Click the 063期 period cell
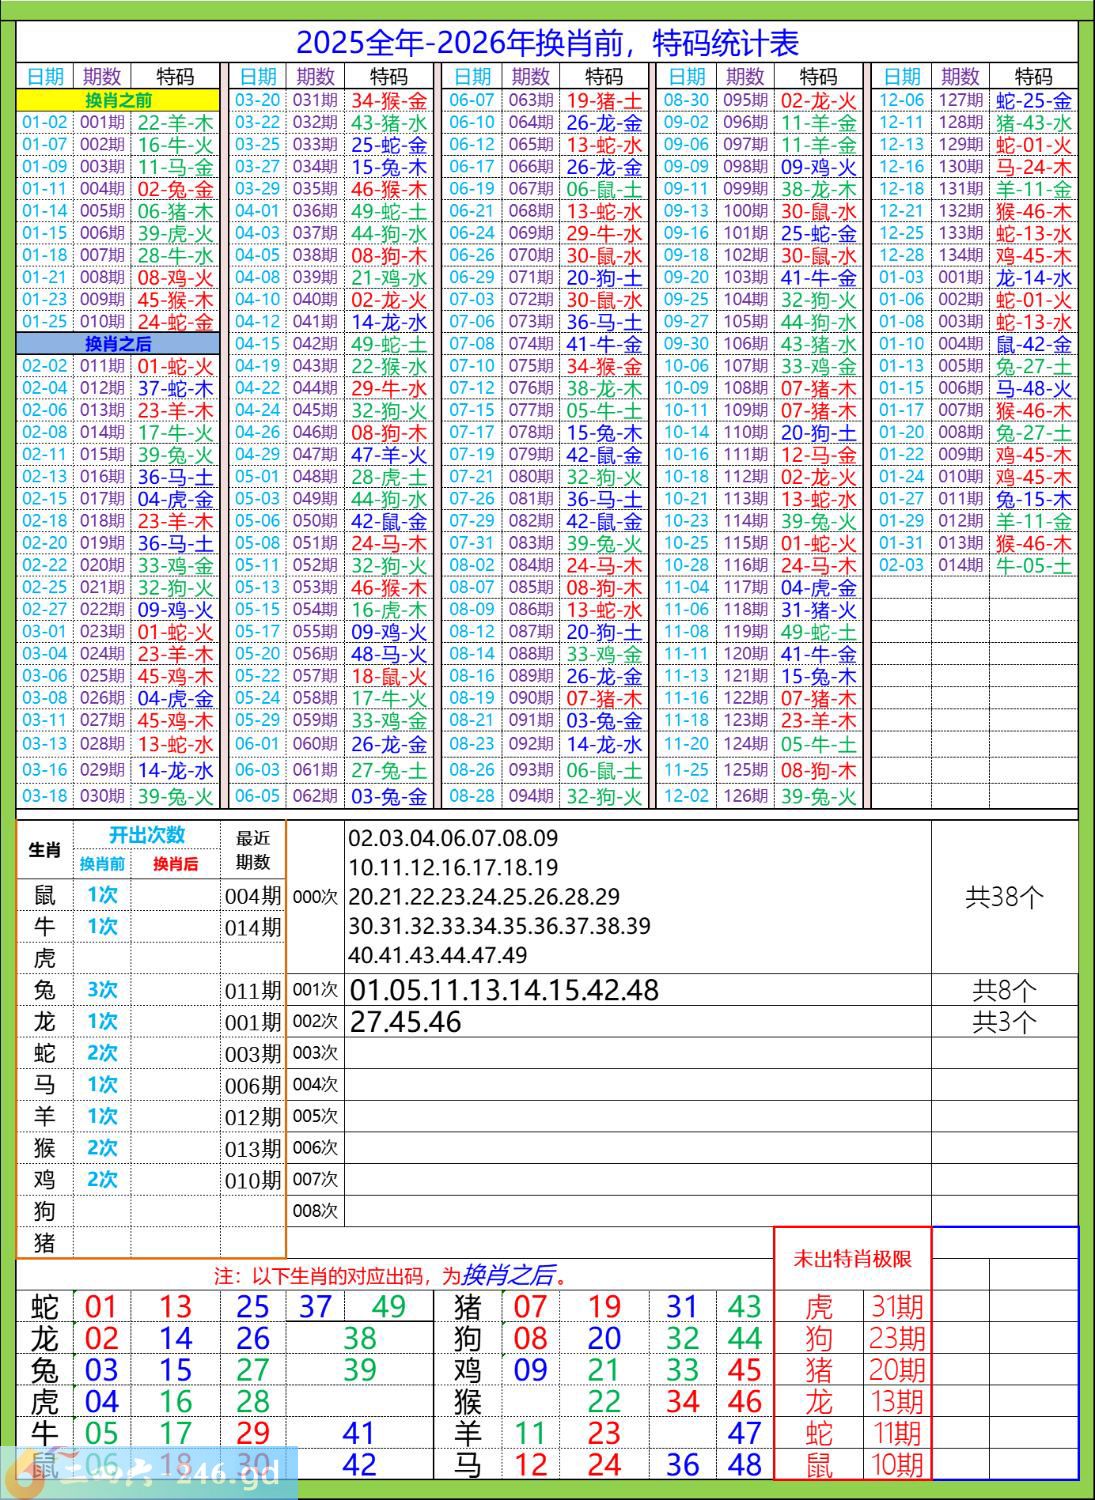 click(x=530, y=100)
